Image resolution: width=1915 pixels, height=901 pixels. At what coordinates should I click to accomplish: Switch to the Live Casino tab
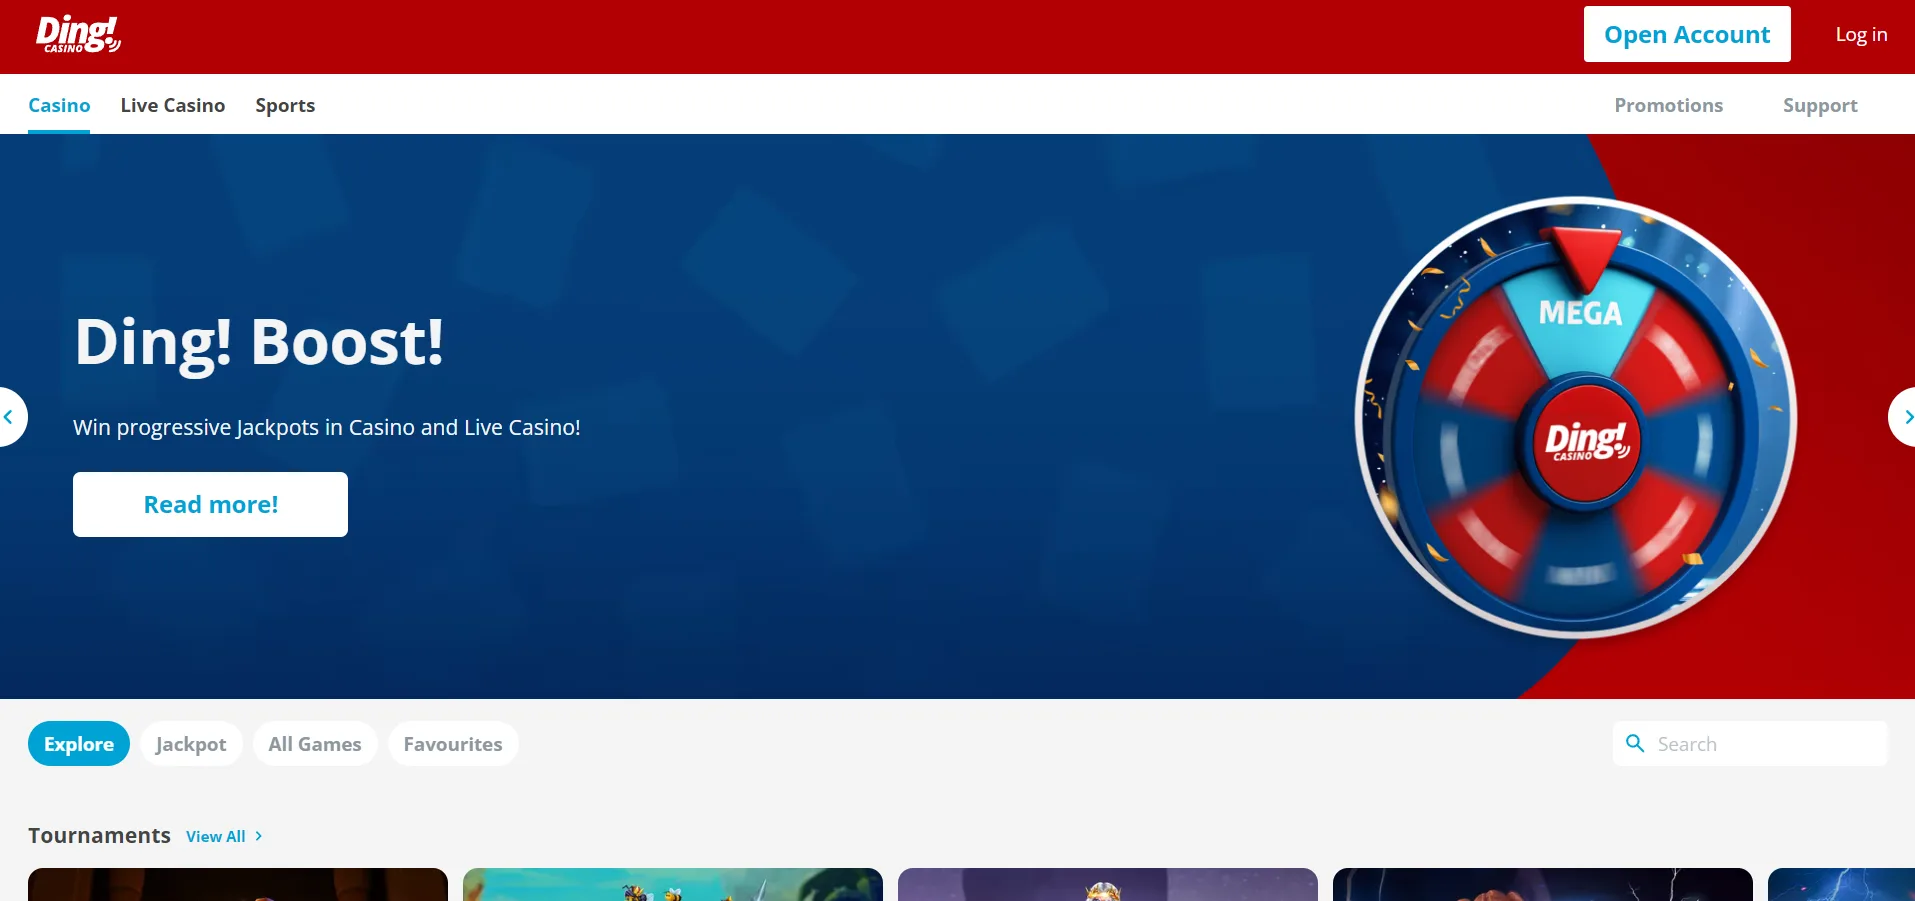(173, 105)
